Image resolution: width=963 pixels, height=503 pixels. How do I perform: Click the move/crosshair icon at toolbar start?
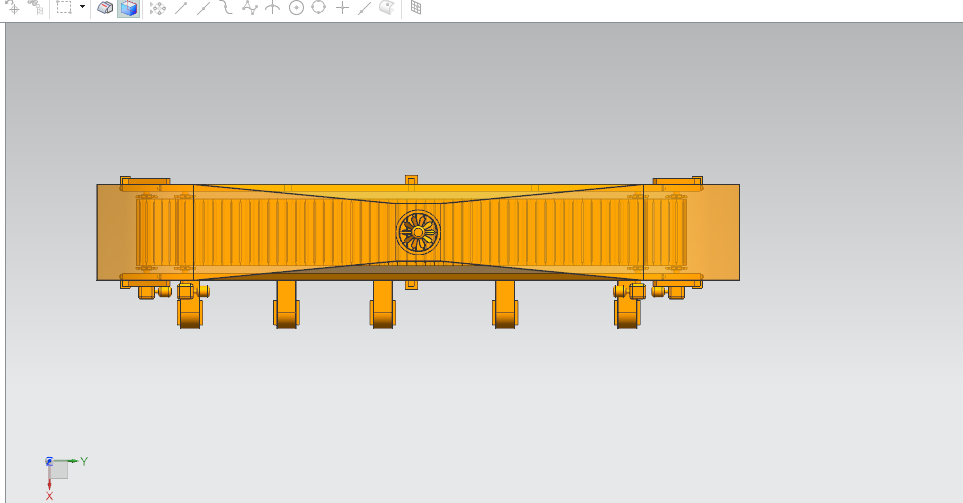coord(12,7)
